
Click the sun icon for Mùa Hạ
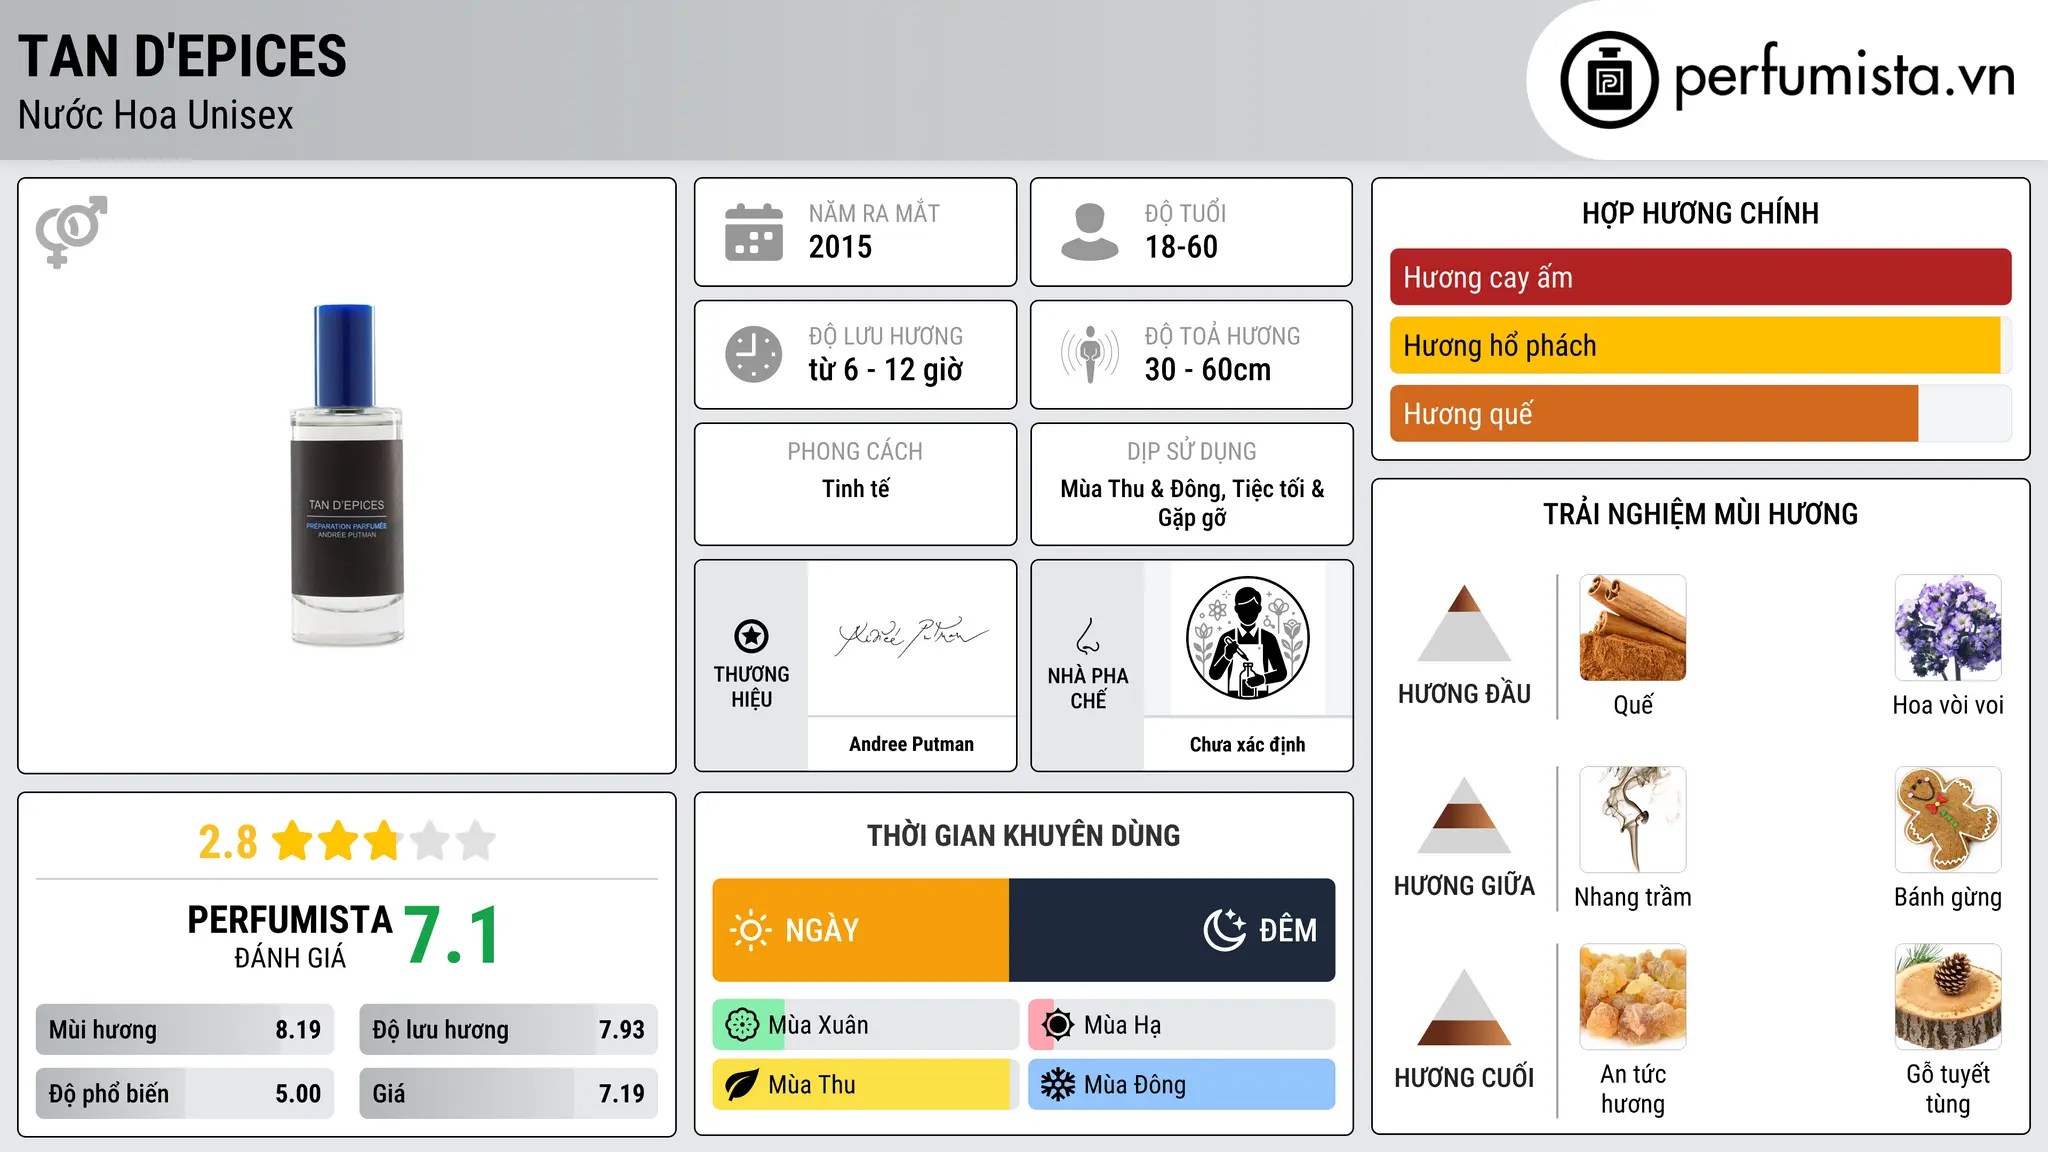click(1057, 1025)
